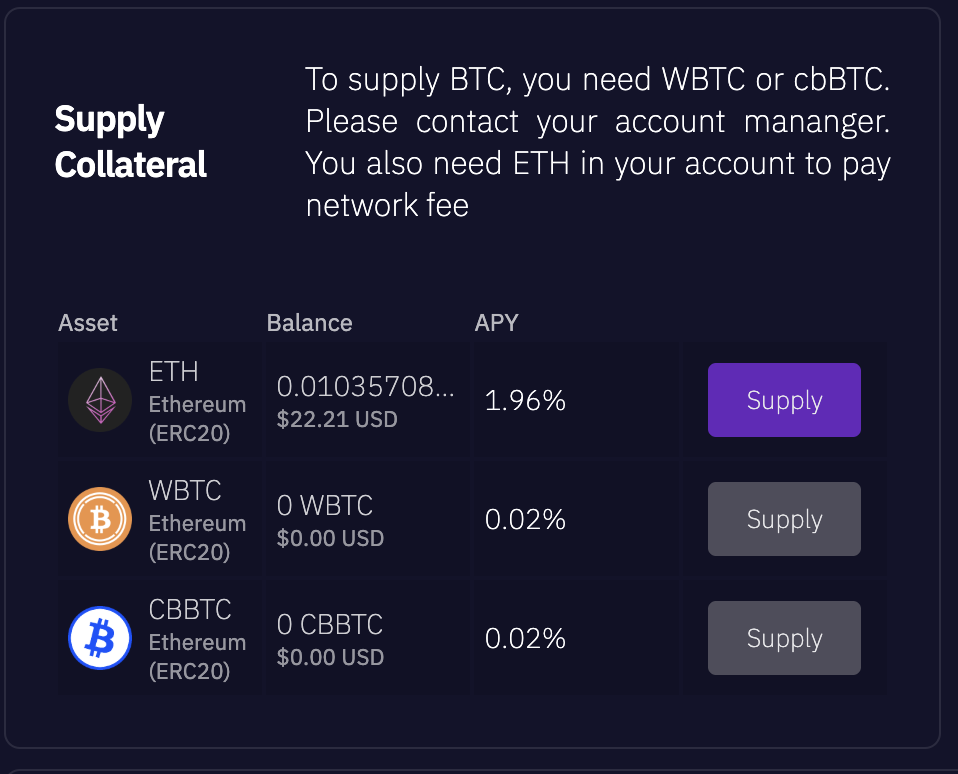
Task: Supply ETH using the purple button
Action: (784, 400)
